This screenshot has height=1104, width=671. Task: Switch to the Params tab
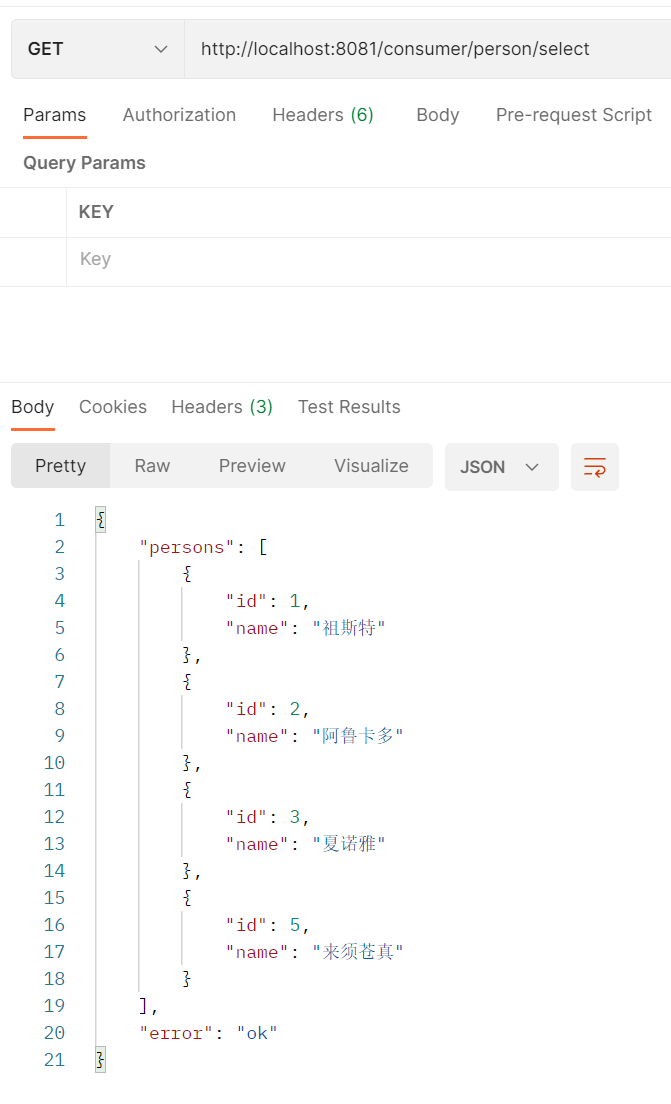point(54,115)
